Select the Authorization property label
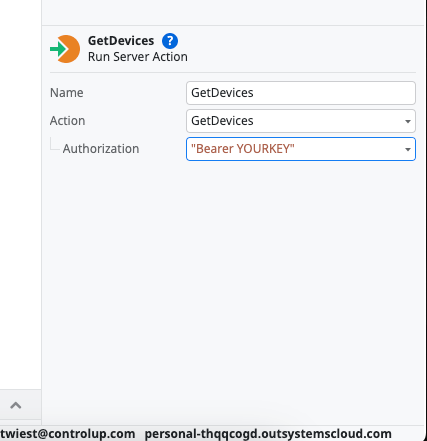Screen dimensions: 427x441 pos(101,149)
